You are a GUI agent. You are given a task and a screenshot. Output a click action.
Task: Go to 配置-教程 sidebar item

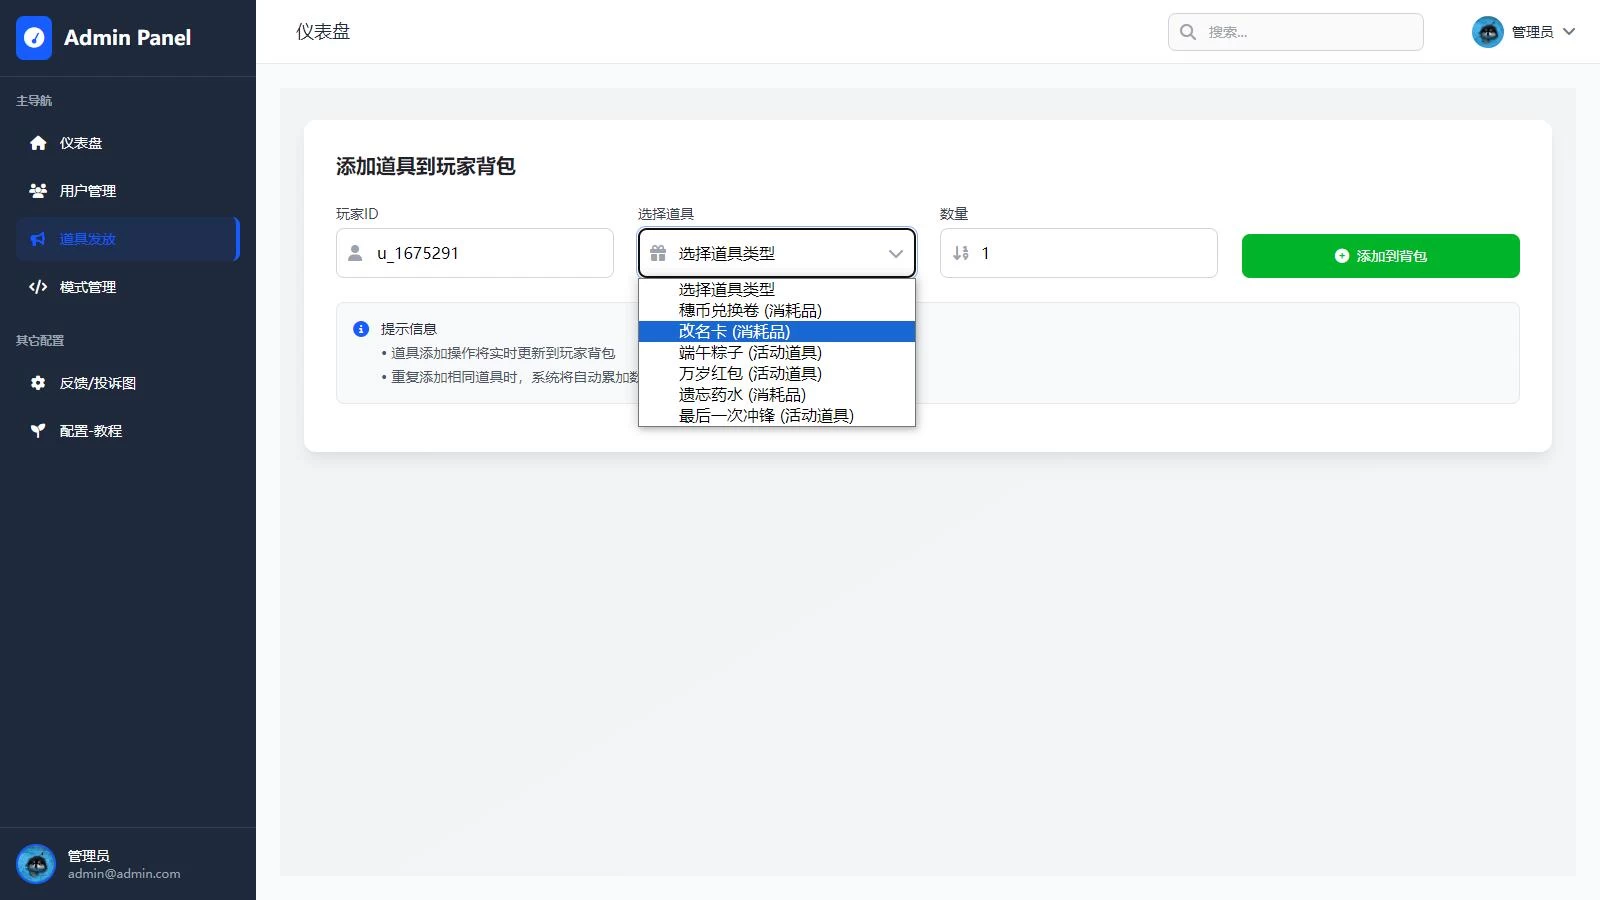click(90, 431)
